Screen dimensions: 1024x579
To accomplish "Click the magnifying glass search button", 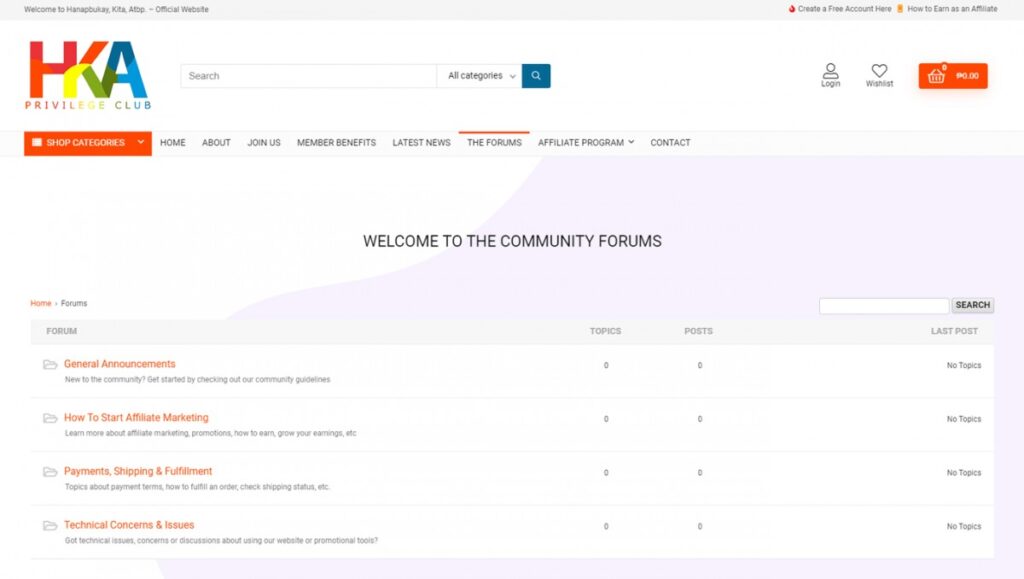I will (x=536, y=76).
